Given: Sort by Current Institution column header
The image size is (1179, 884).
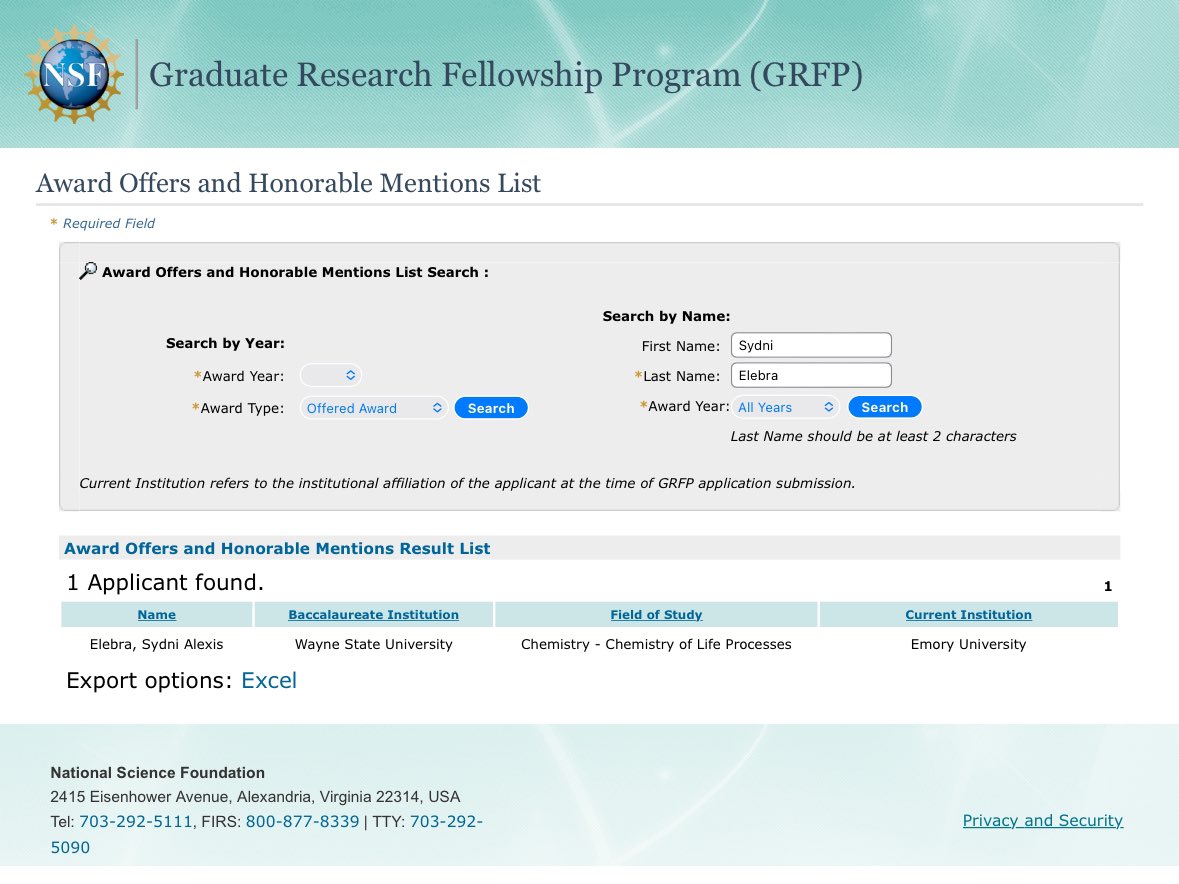Looking at the screenshot, I should [968, 614].
